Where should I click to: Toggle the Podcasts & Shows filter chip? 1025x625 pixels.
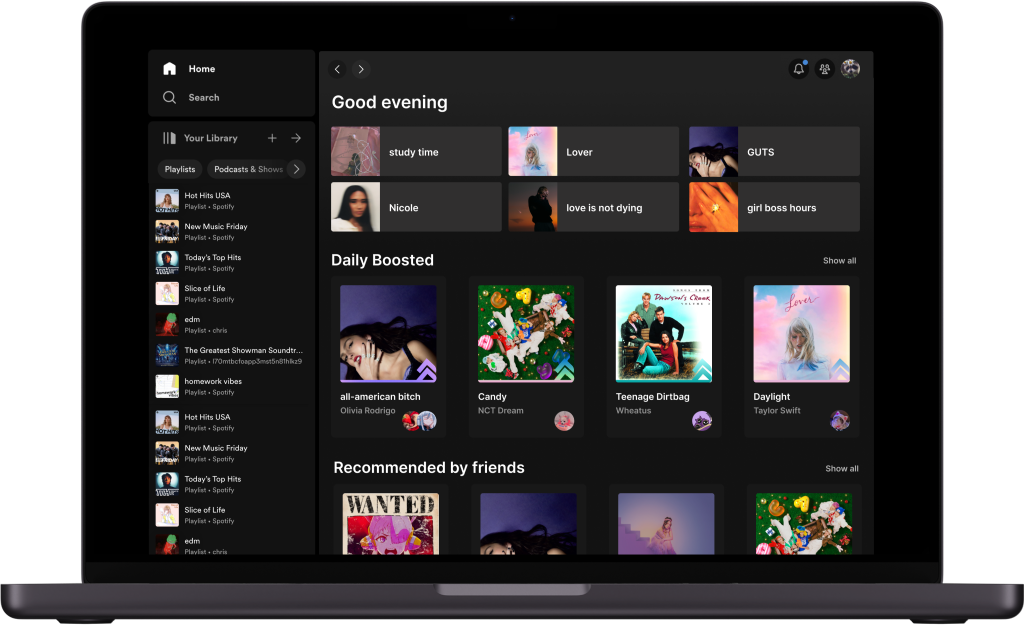tap(248, 169)
